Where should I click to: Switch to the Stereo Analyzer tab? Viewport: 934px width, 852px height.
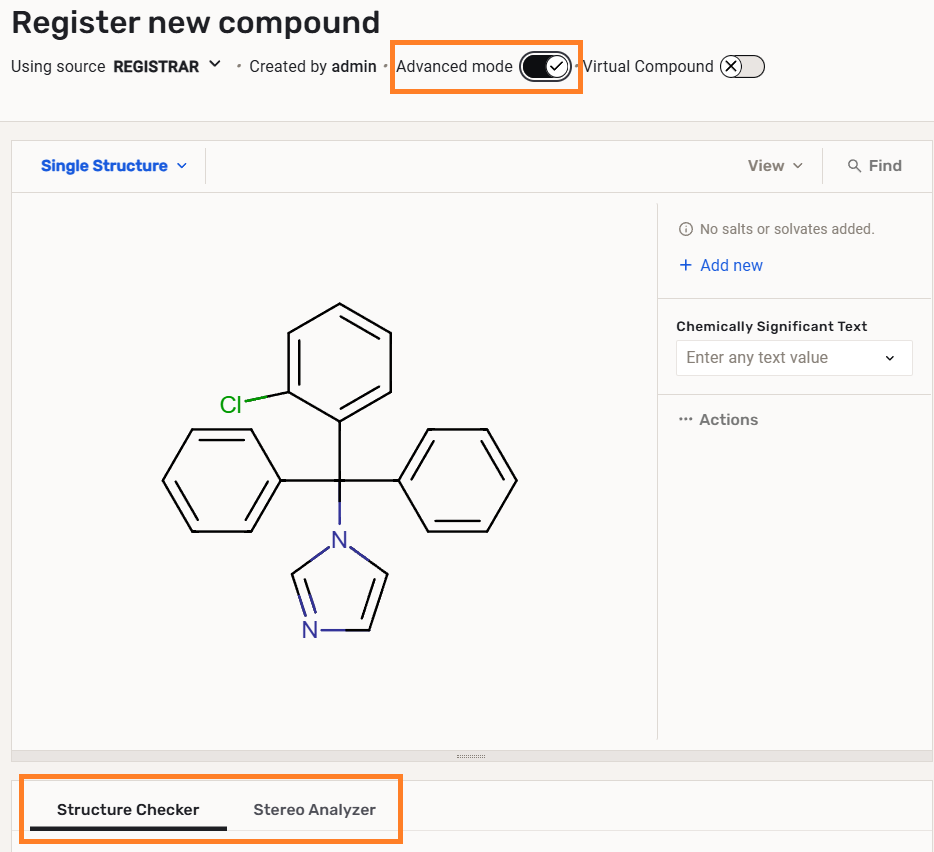pos(314,810)
